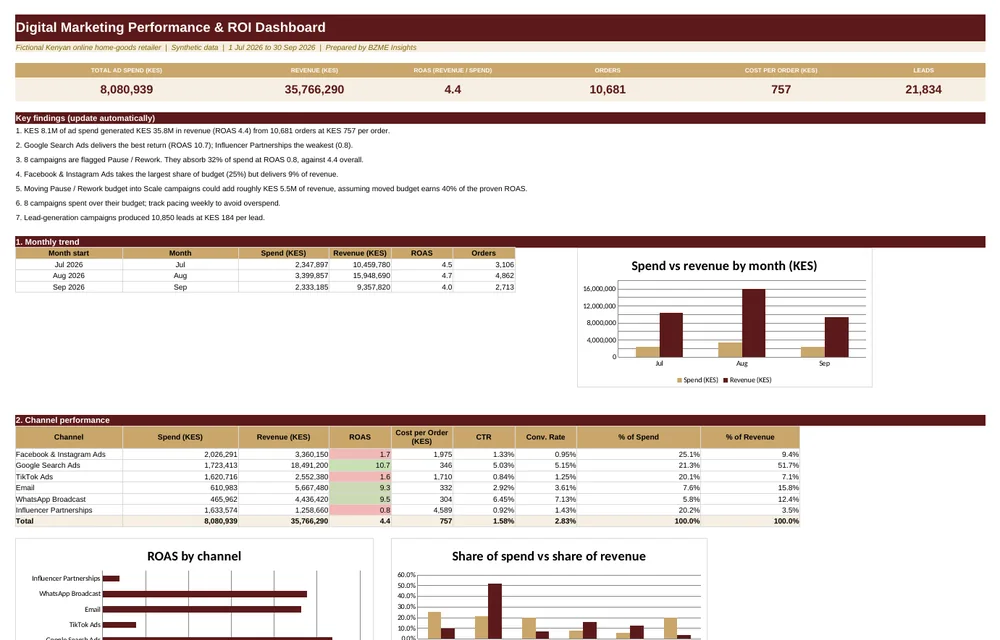Screen dimensions: 1000x640
Task: Select finding 6 about campaigns over budget
Action: tap(148, 203)
